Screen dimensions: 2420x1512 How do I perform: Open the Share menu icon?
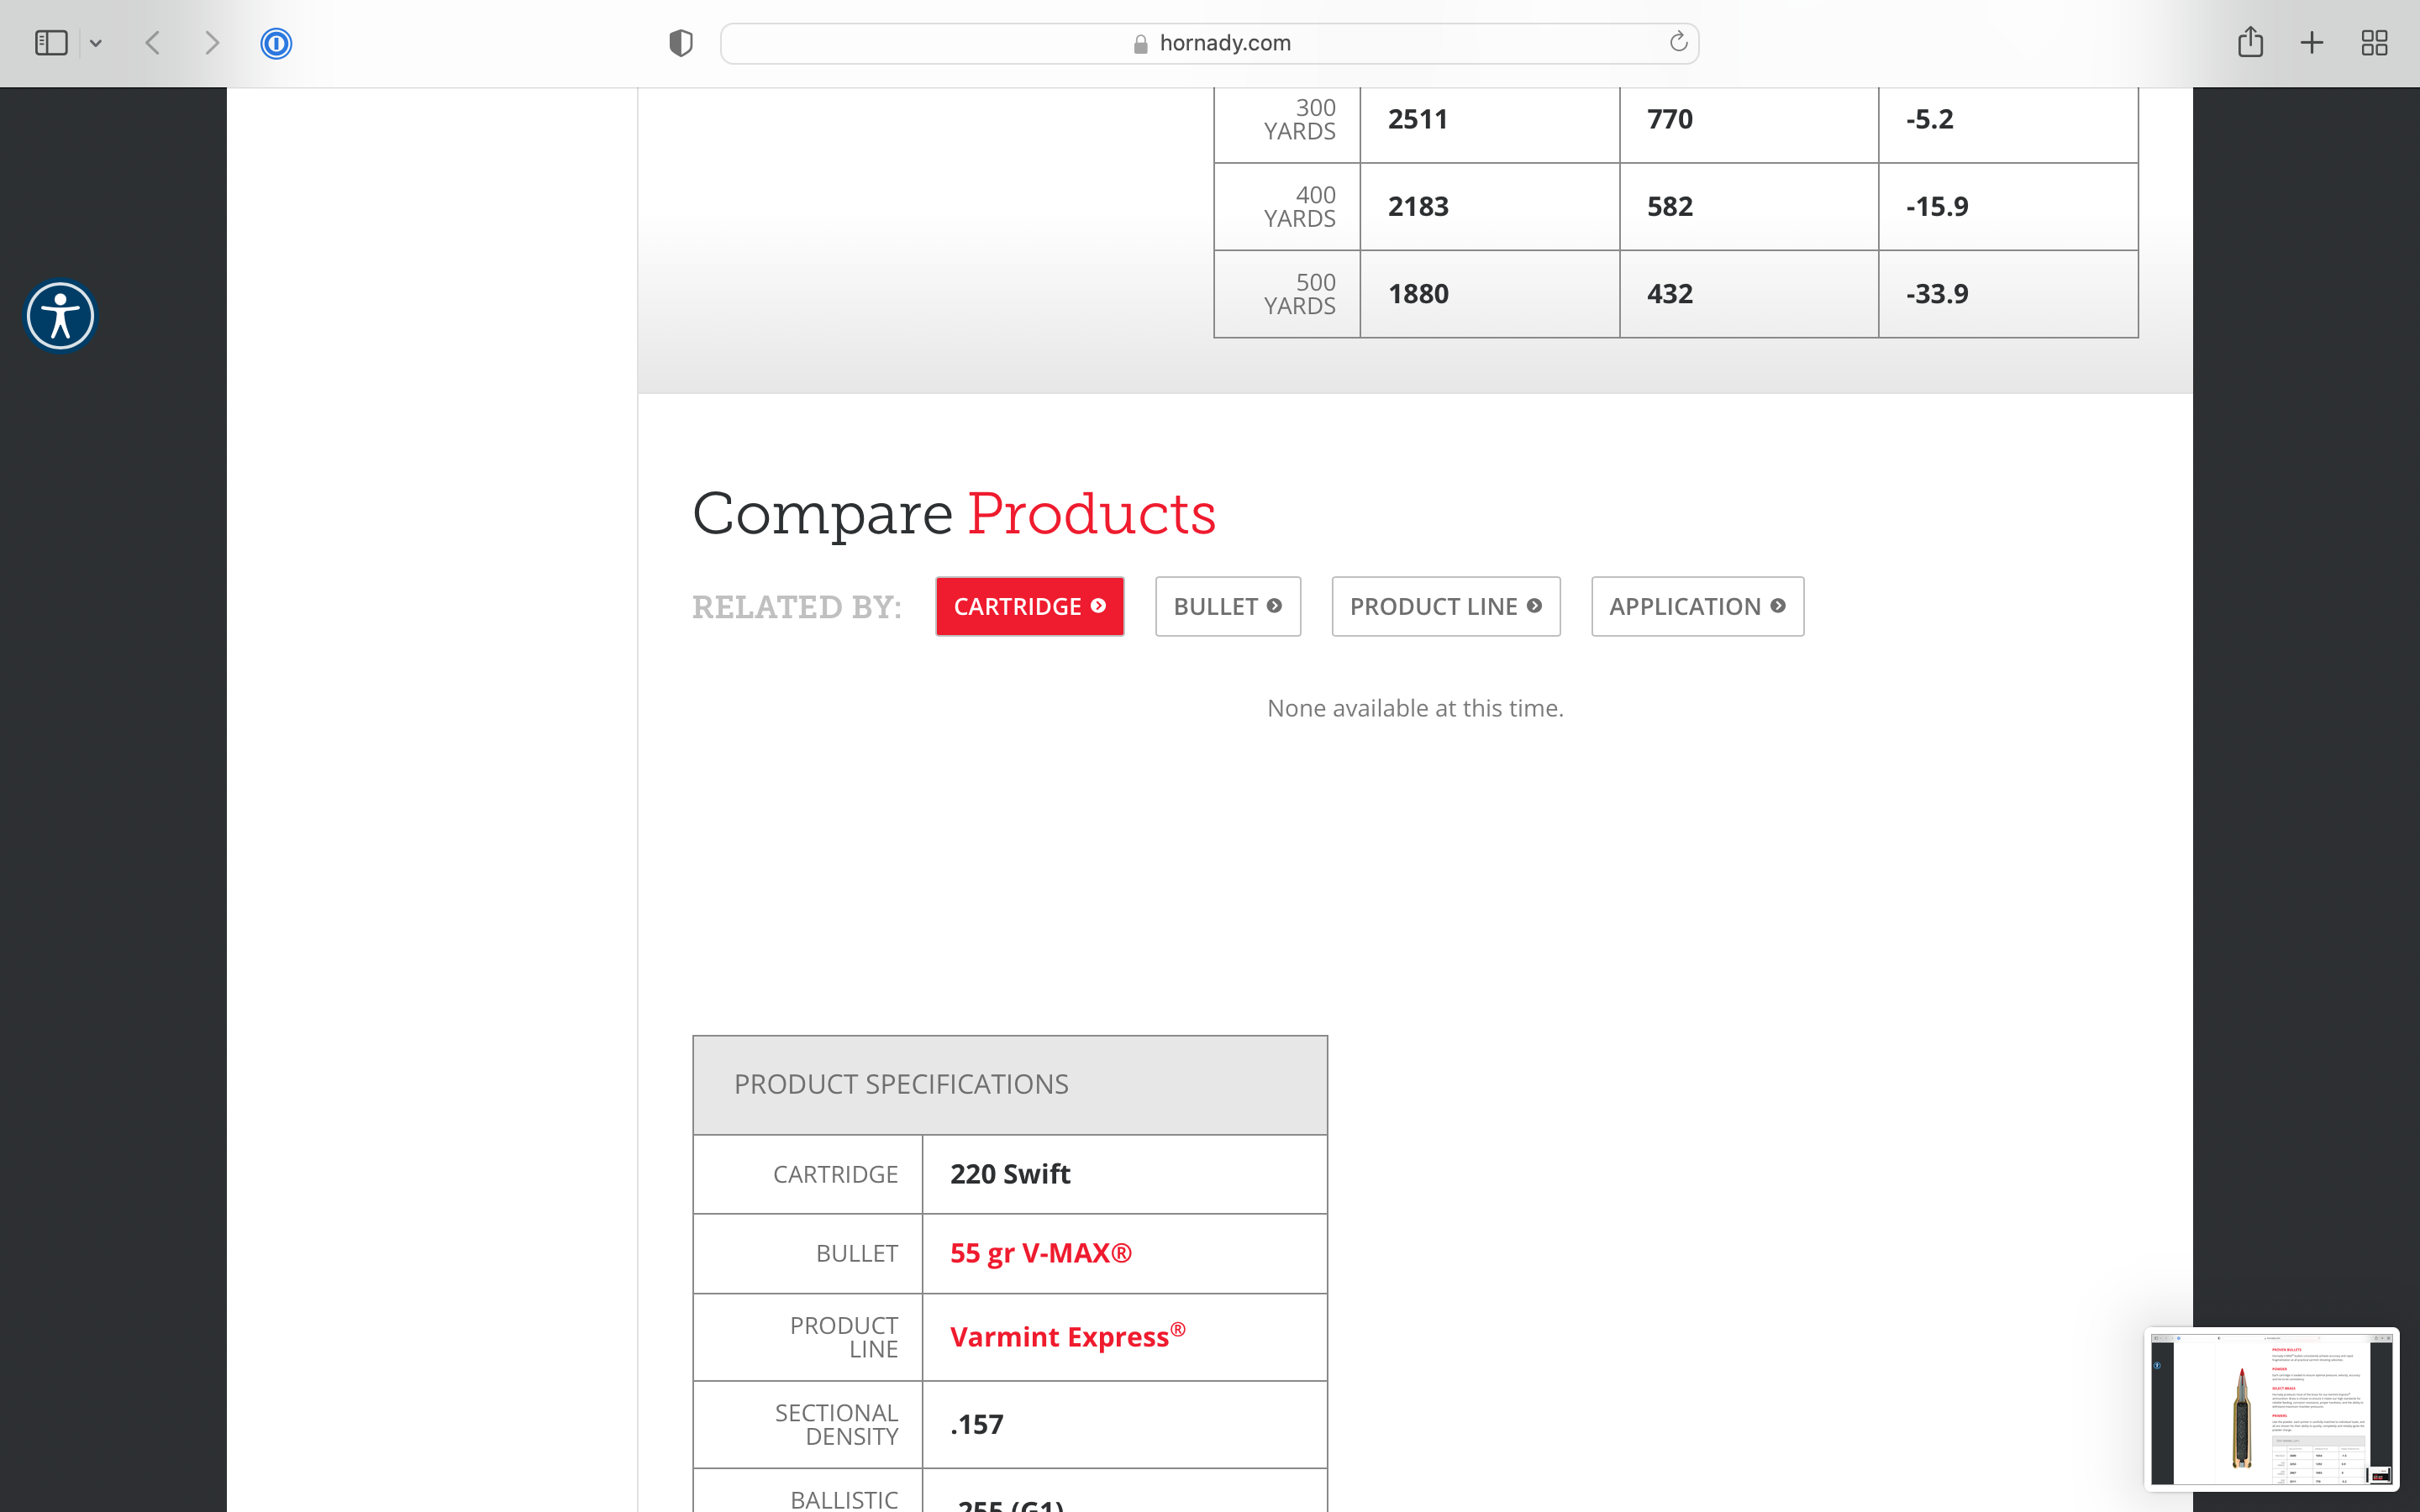(x=2250, y=42)
